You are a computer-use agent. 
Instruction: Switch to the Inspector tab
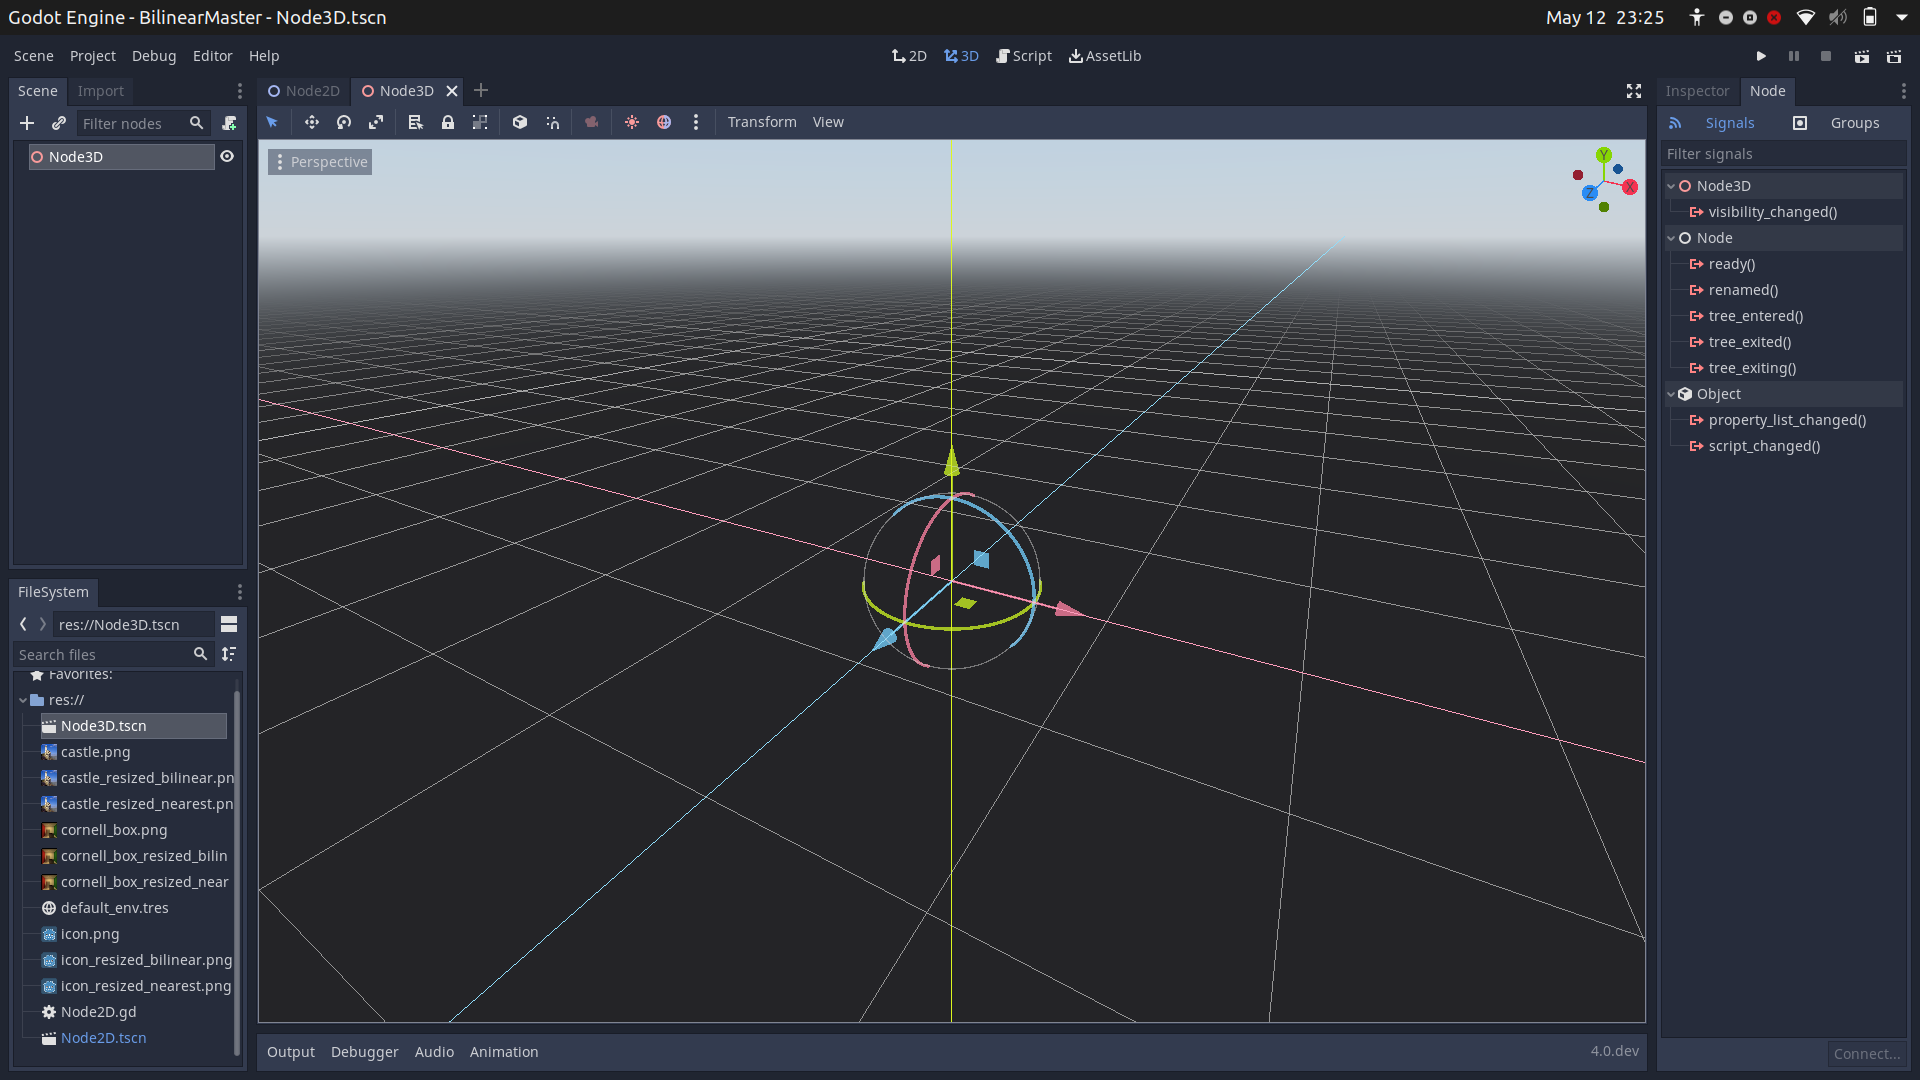point(1697,91)
